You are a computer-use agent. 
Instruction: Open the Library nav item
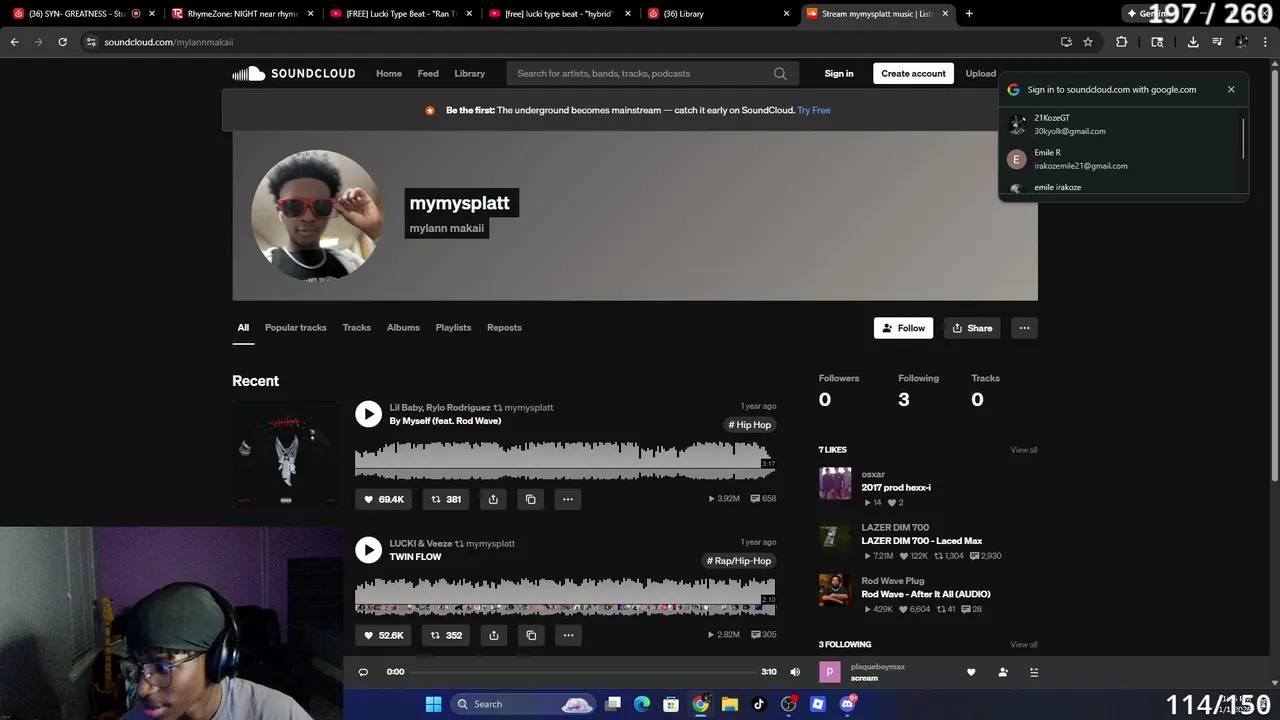point(469,73)
